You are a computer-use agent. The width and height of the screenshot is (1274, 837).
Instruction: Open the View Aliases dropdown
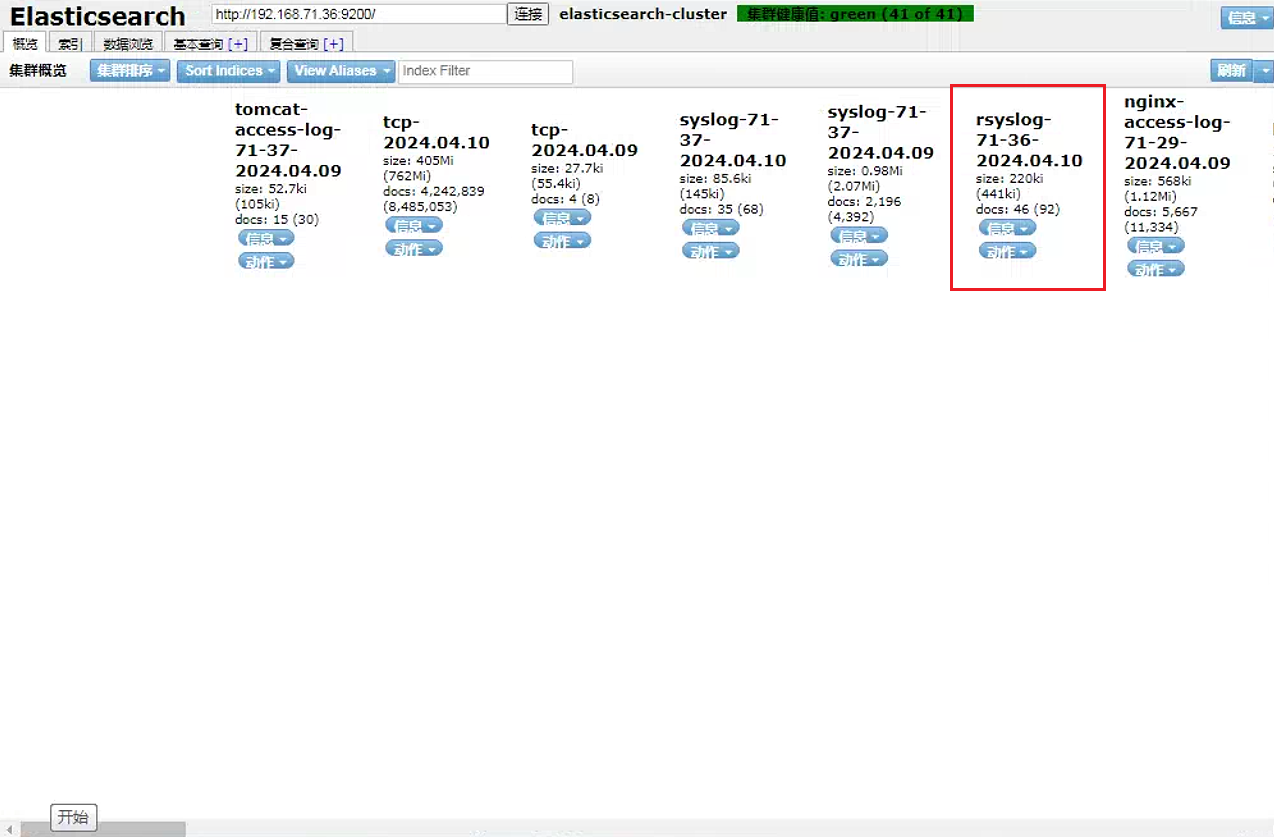(x=341, y=71)
